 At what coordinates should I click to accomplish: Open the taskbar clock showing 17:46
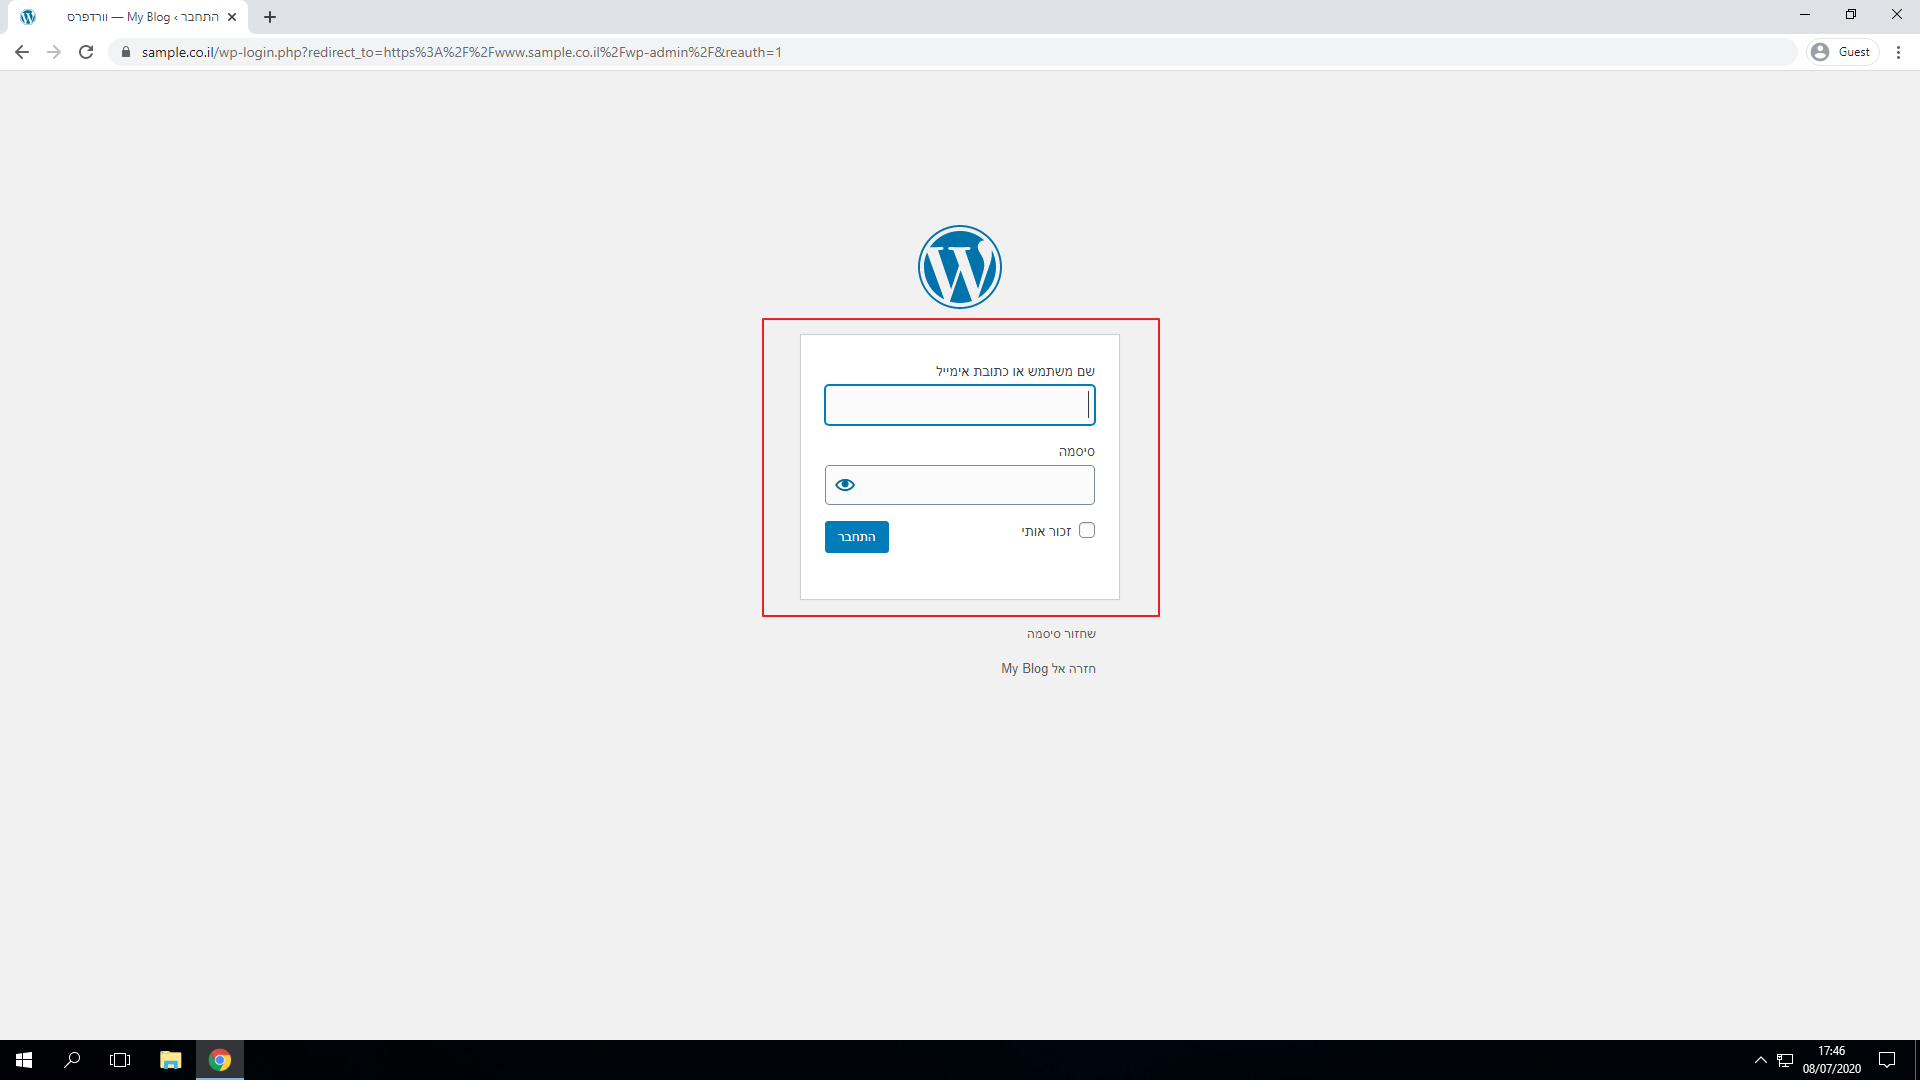coord(1832,1060)
